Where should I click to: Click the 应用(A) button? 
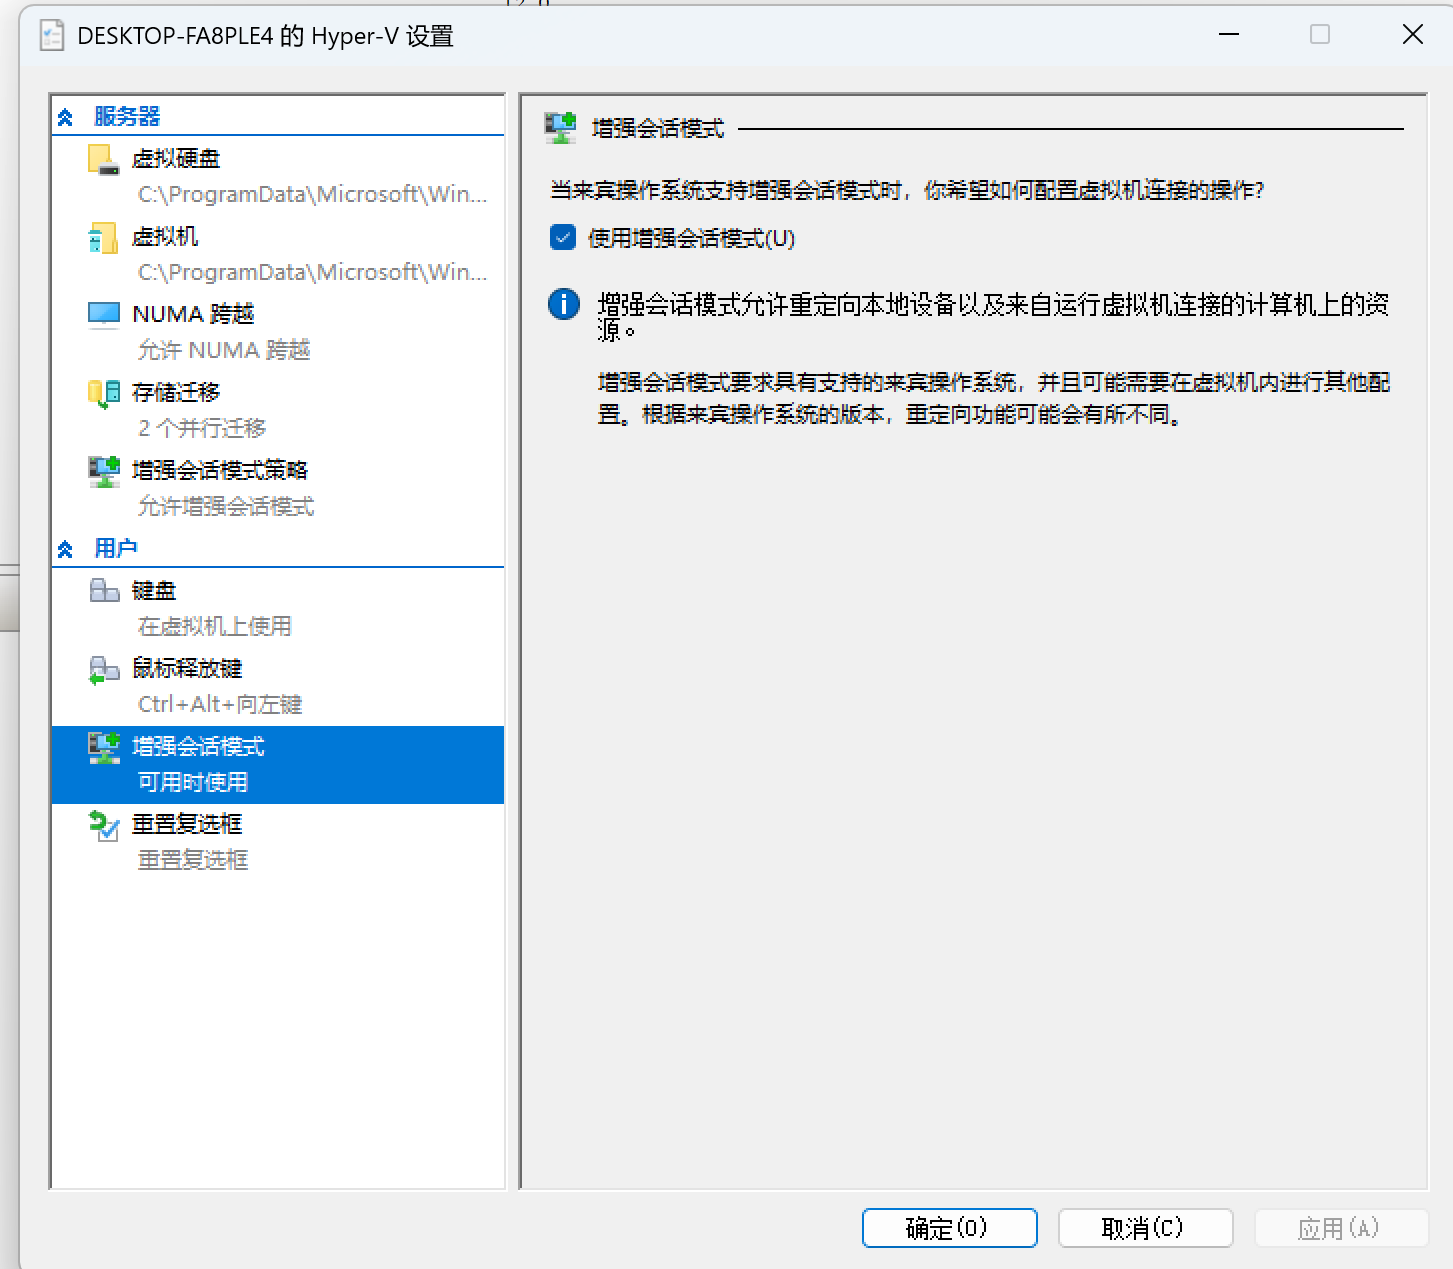1341,1228
